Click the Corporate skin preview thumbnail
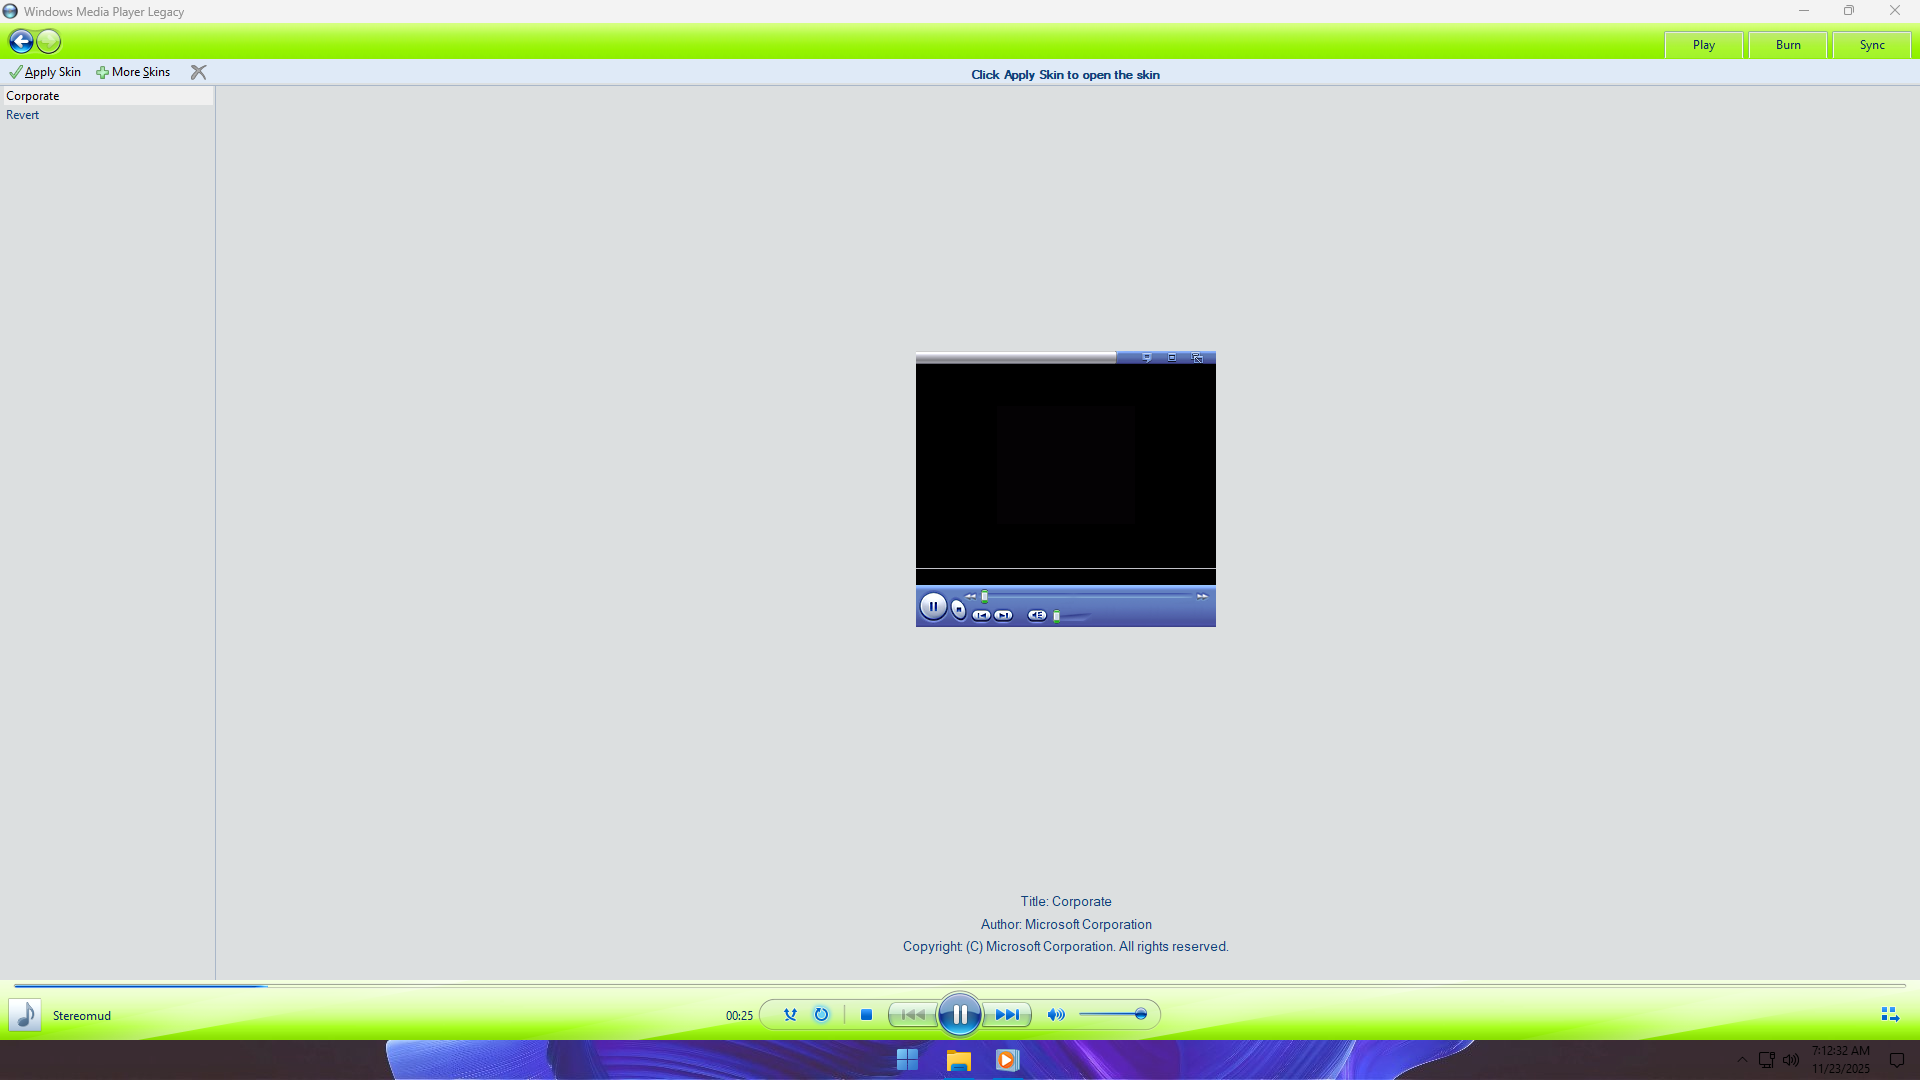Viewport: 1920px width, 1080px height. [x=1065, y=489]
